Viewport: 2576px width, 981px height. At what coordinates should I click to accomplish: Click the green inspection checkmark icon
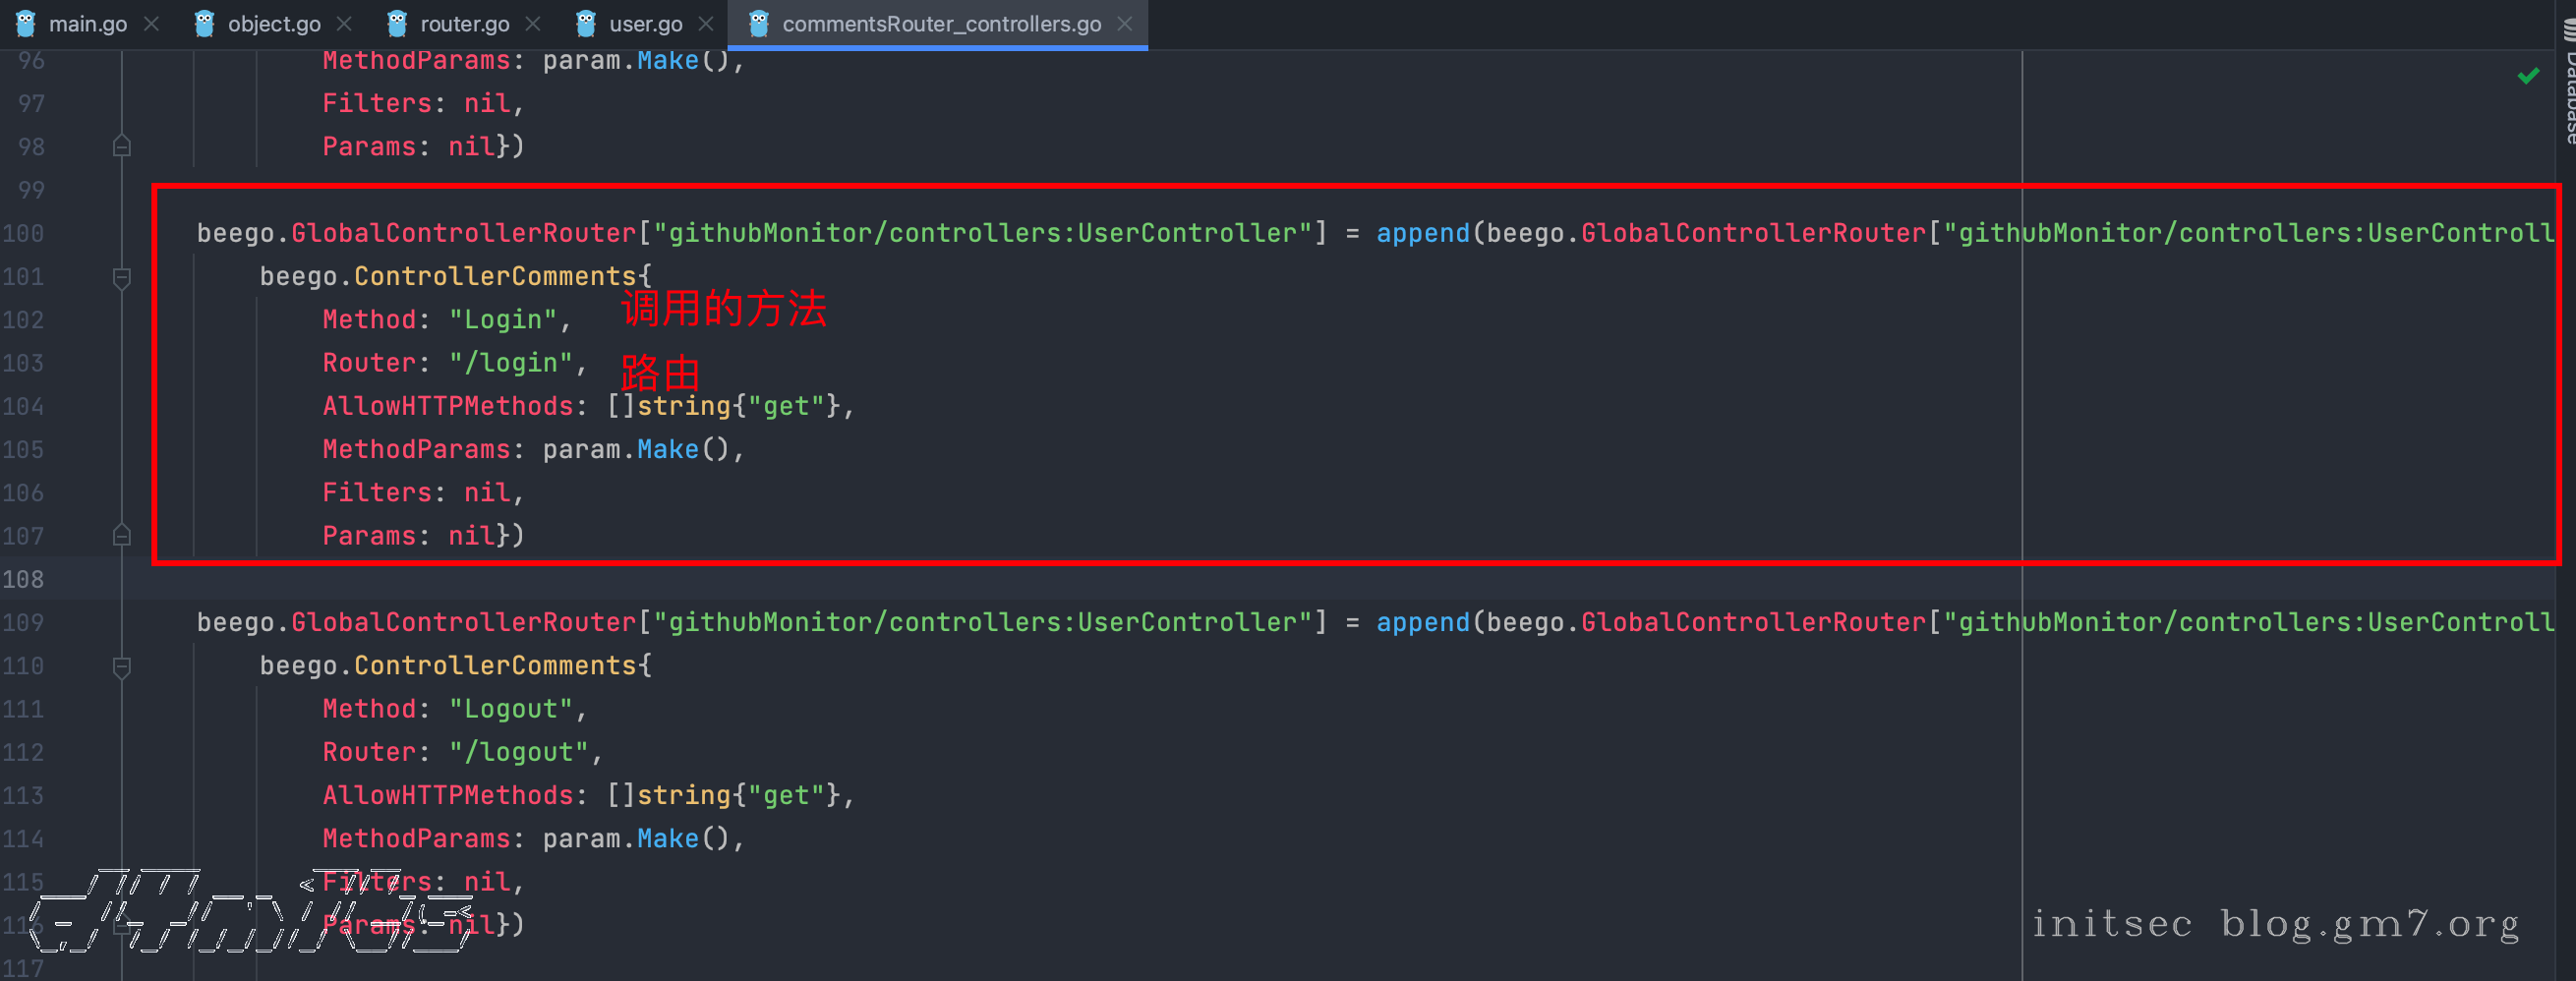click(x=2528, y=76)
